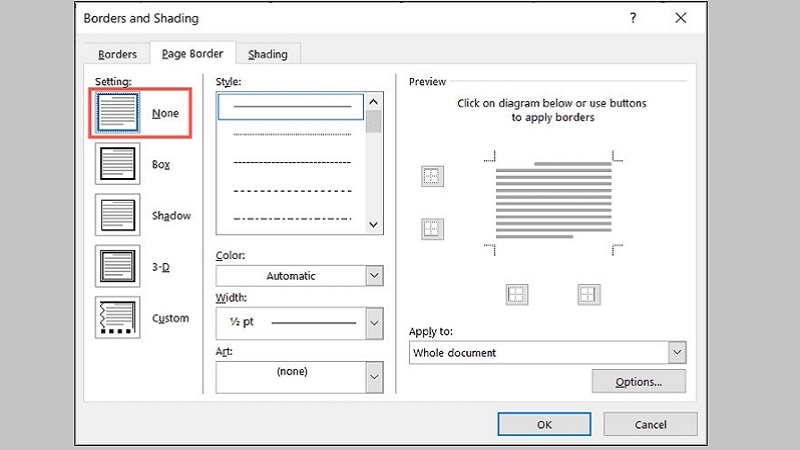Toggle the bottom border button in Preview
Viewport: 800px width, 450px height.
coord(432,229)
